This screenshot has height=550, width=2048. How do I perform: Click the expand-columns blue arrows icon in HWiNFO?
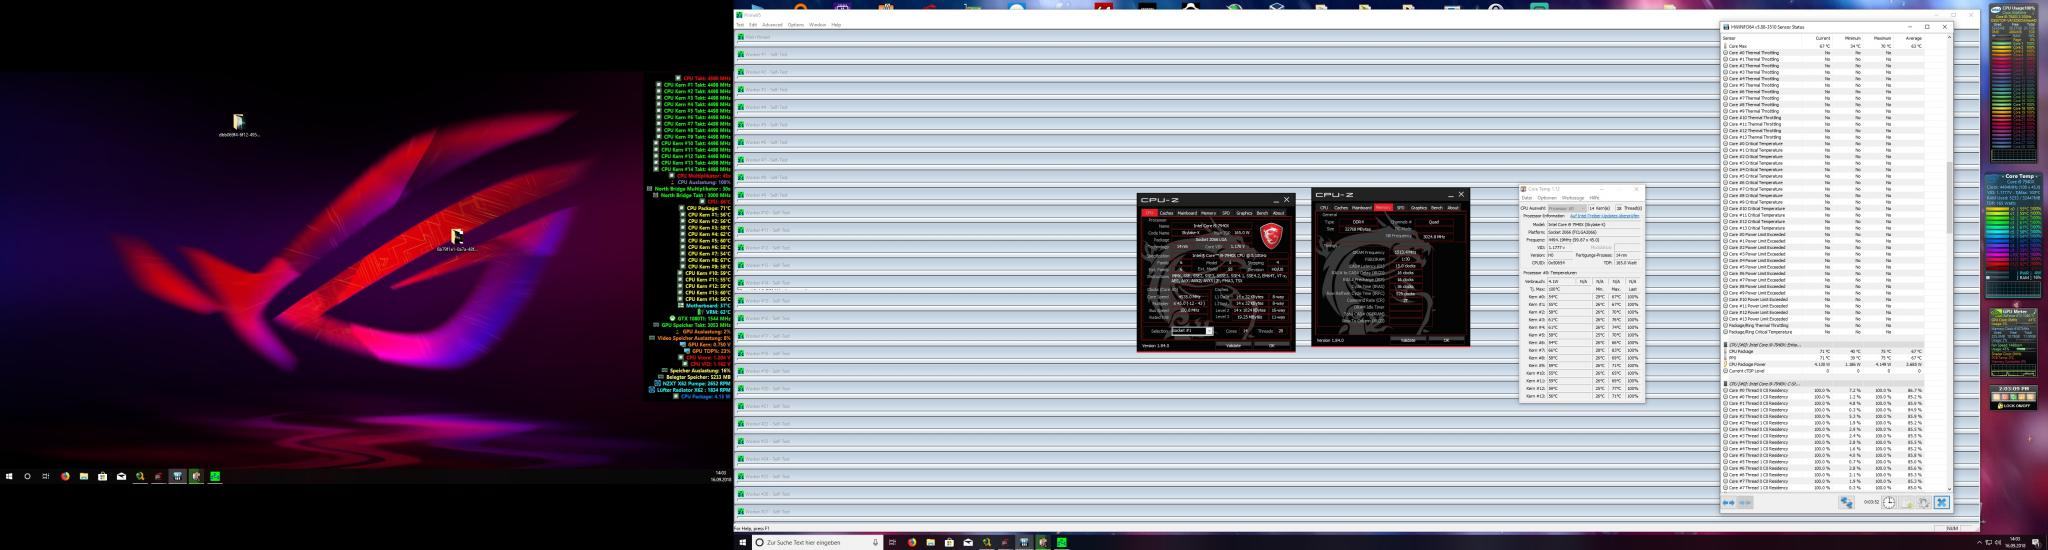tap(1728, 502)
